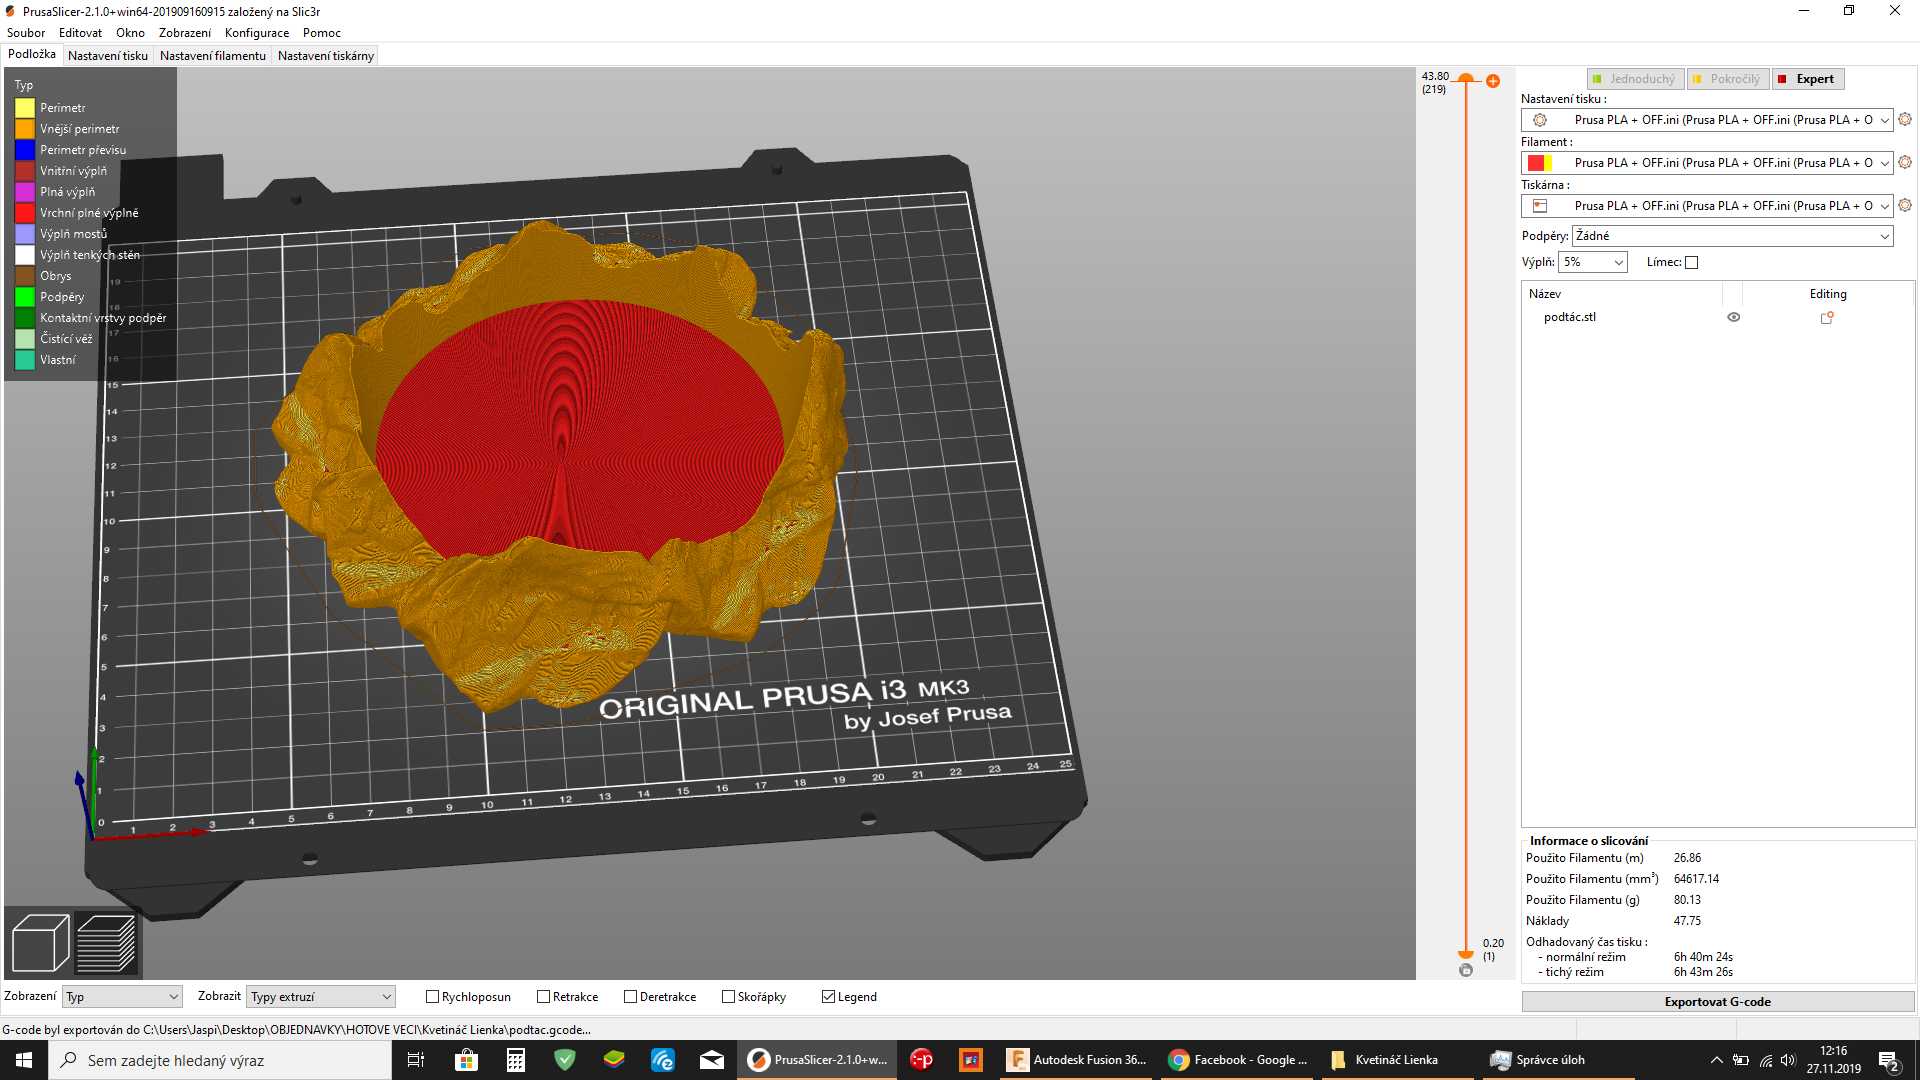Add color change with orange plus icon
This screenshot has width=1920, height=1080.
click(1493, 81)
